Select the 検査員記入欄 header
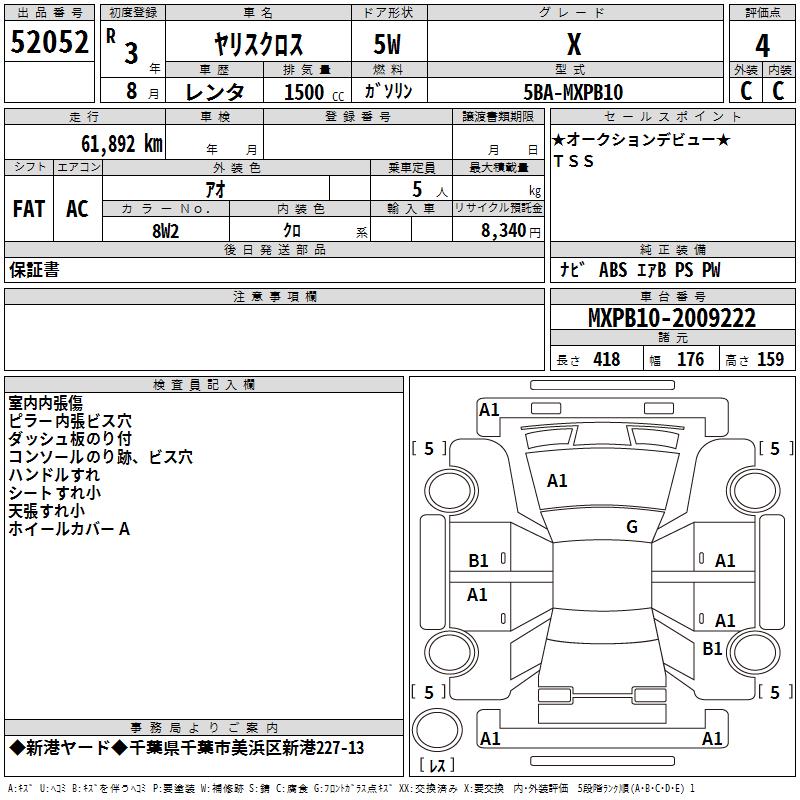This screenshot has width=800, height=800. 204,385
